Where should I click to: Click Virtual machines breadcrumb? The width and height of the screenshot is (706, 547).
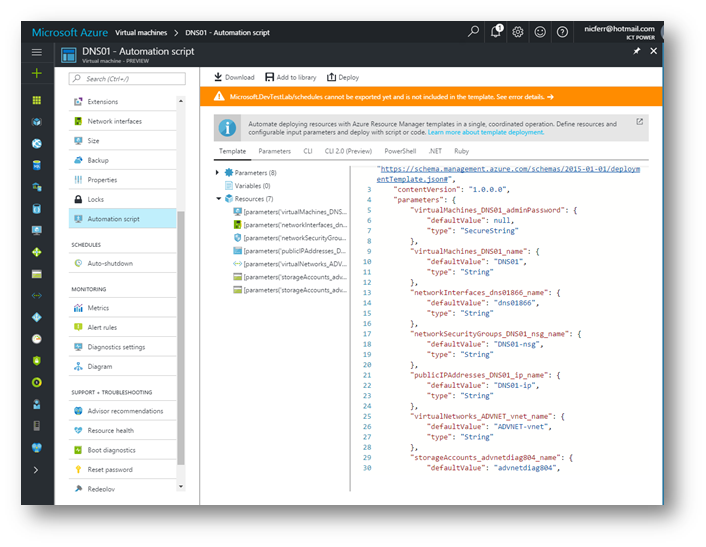pyautogui.click(x=141, y=32)
